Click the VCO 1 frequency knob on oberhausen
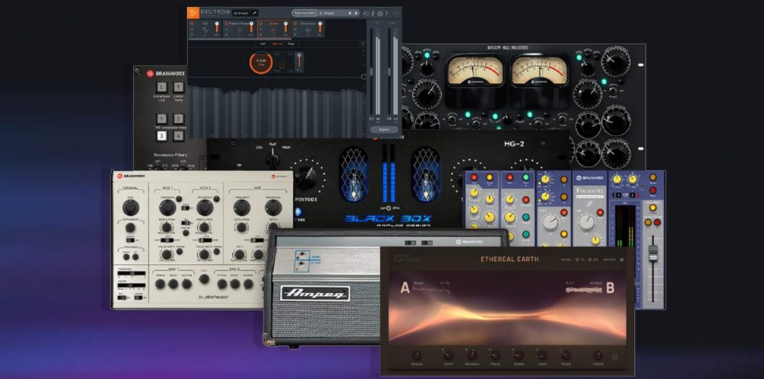 click(168, 207)
